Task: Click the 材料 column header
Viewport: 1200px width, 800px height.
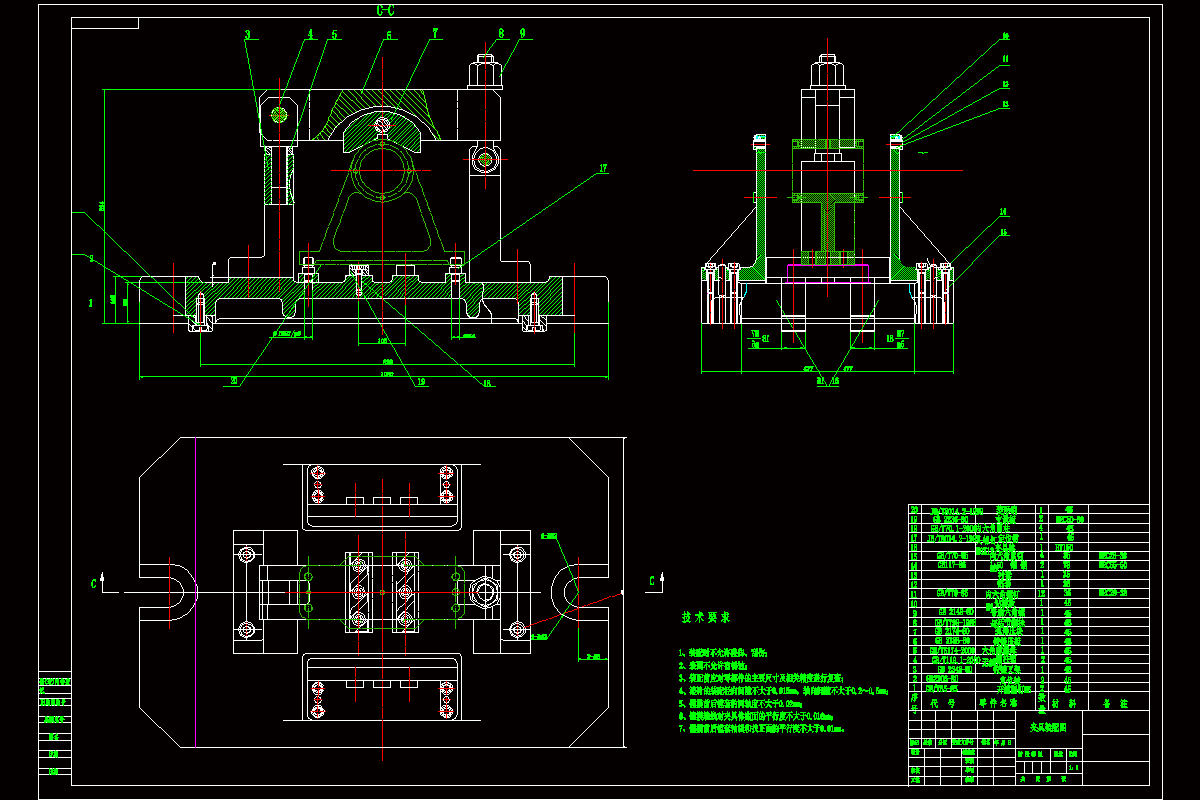Action: click(1064, 703)
